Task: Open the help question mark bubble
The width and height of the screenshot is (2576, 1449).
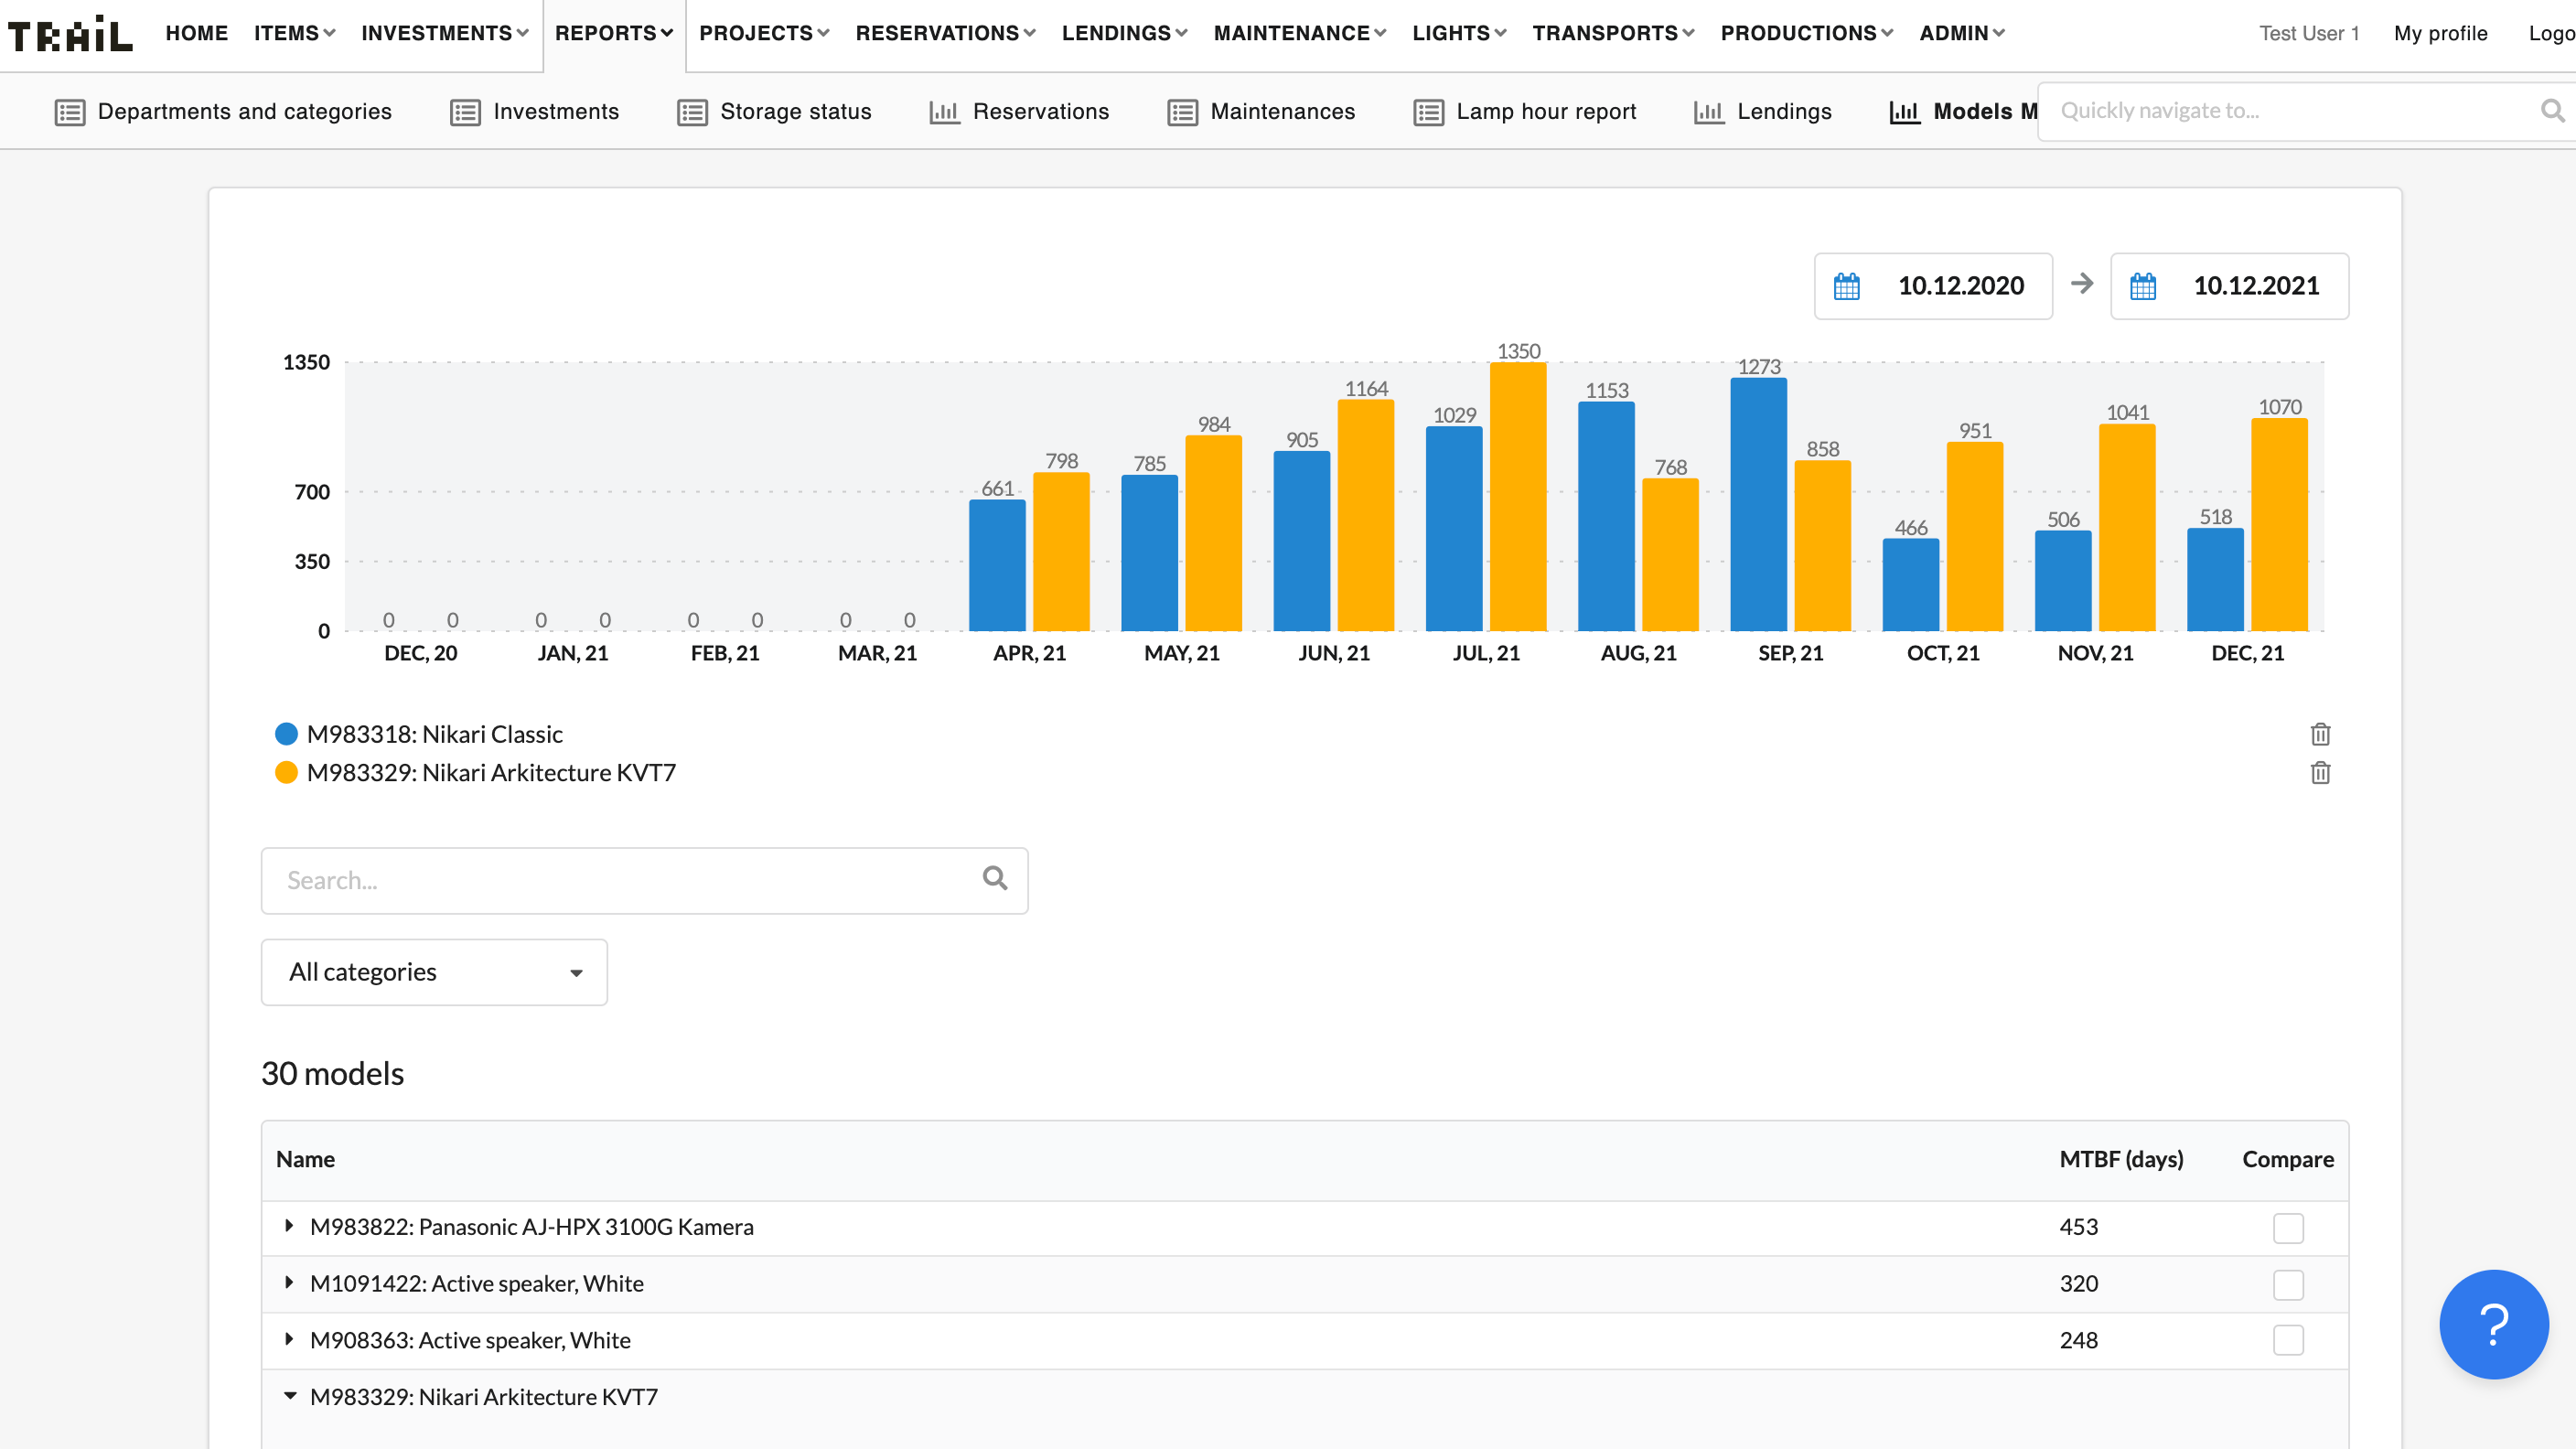Action: tap(2494, 1324)
